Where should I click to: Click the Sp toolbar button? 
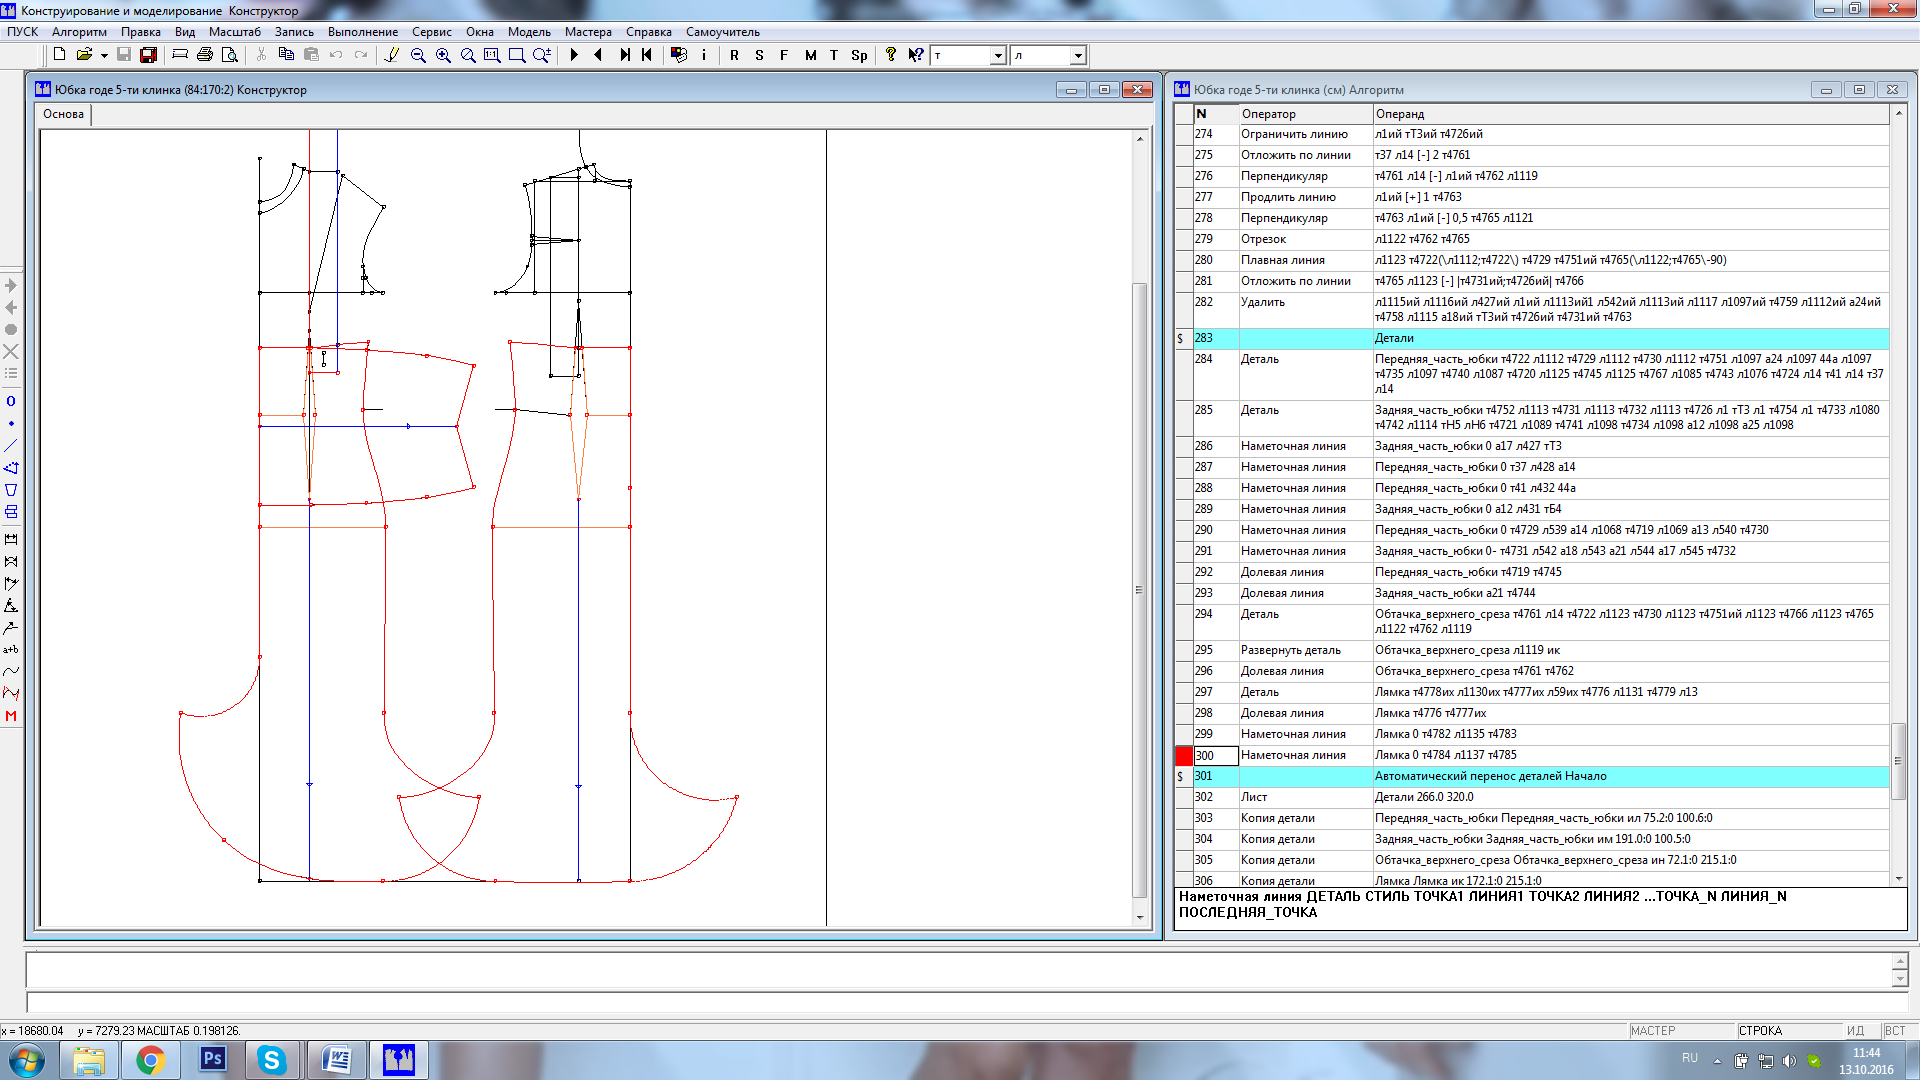(x=859, y=55)
